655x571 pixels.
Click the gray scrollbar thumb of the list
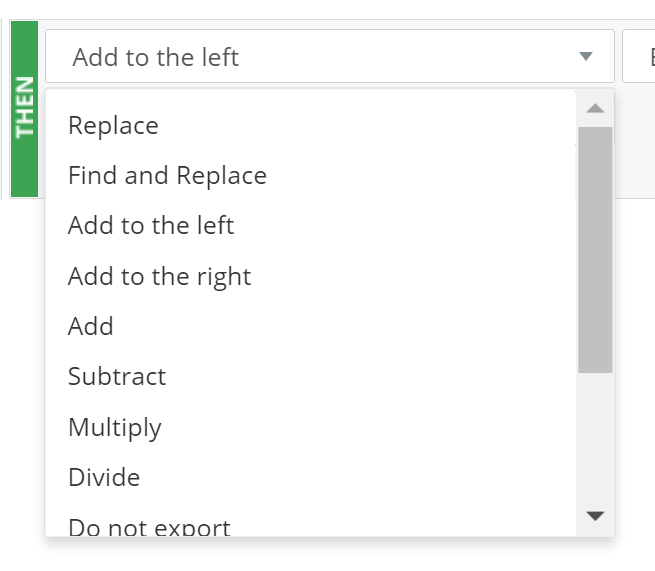[x=595, y=250]
